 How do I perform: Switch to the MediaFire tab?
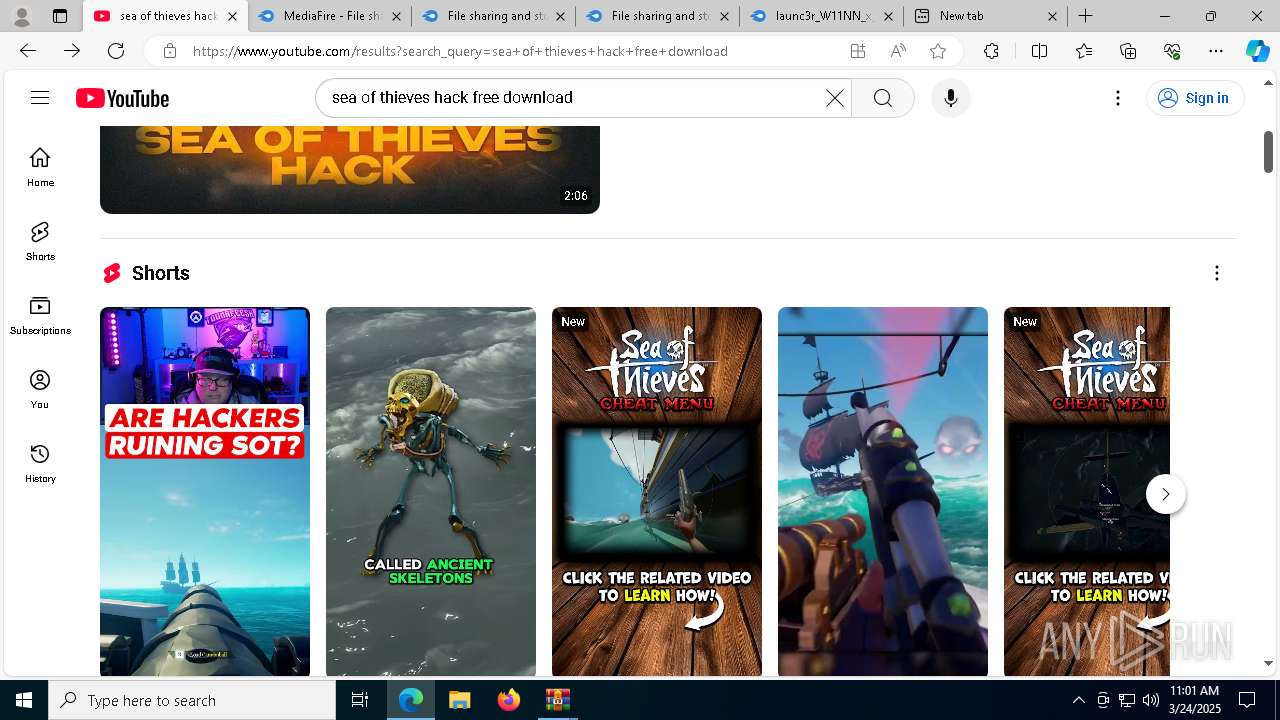coord(330,16)
